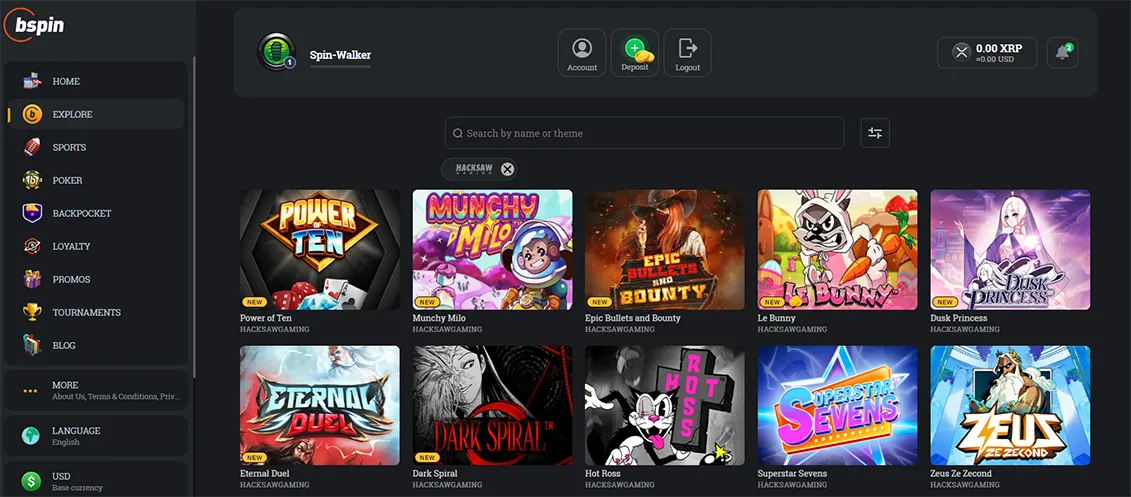The width and height of the screenshot is (1131, 497).
Task: Click the Power of Ten title text
Action: click(266, 318)
